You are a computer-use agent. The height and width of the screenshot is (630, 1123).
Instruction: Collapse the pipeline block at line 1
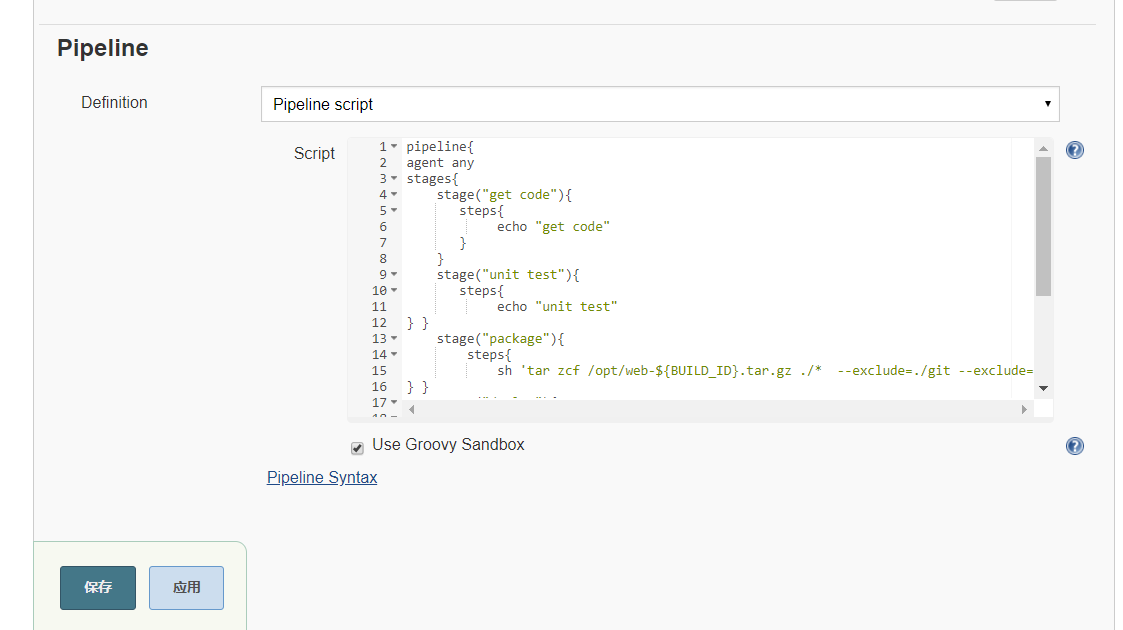(394, 147)
